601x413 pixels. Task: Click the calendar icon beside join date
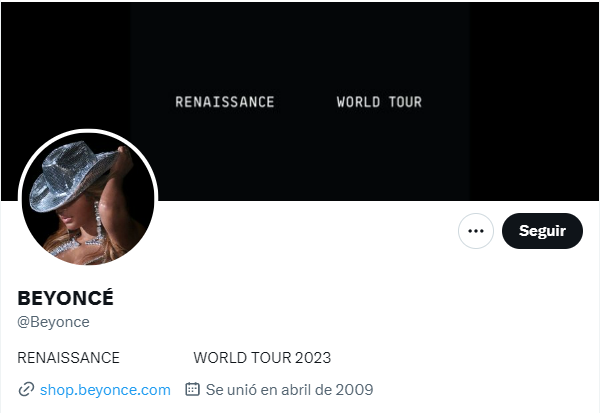click(x=192, y=389)
